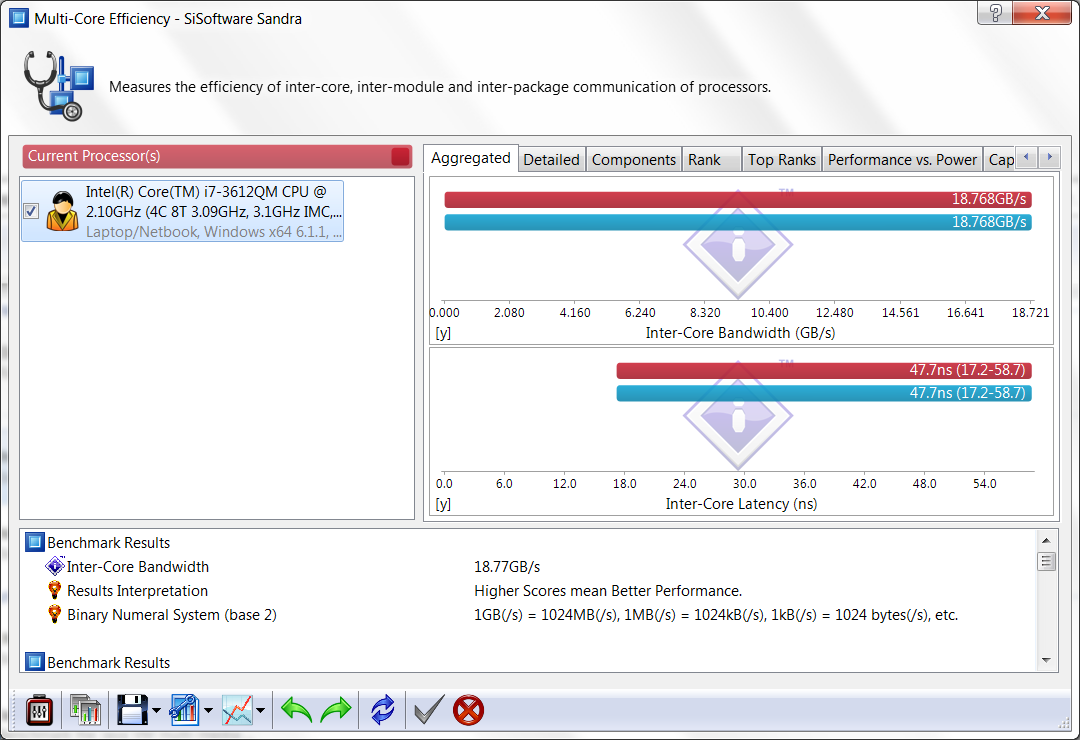Open the benchmark options sliders icon
The height and width of the screenshot is (740, 1080).
(x=39, y=710)
